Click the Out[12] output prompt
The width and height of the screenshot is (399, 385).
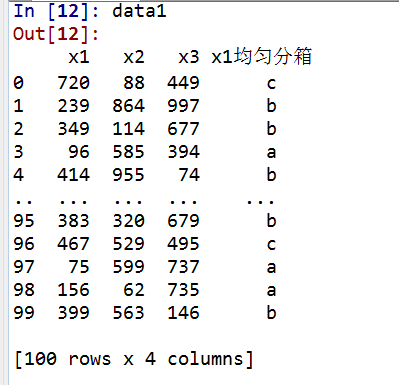(x=56, y=34)
